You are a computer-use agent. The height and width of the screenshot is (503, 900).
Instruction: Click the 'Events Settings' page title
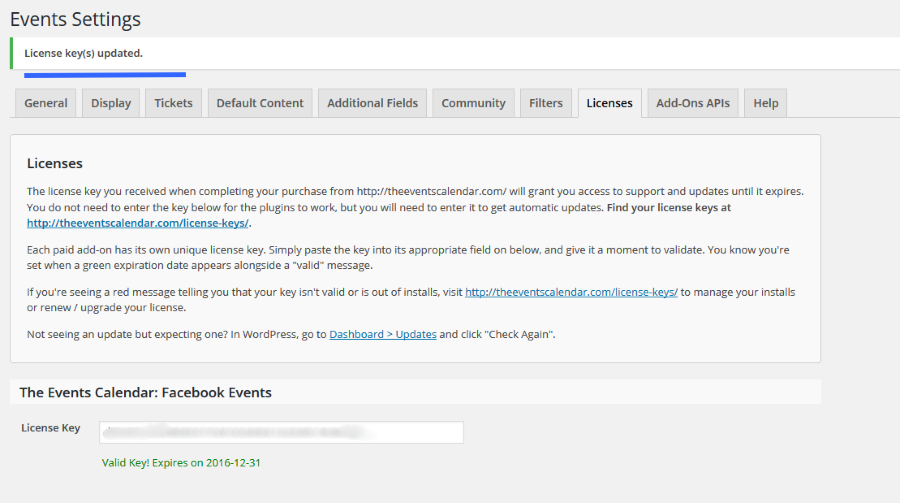pos(75,20)
